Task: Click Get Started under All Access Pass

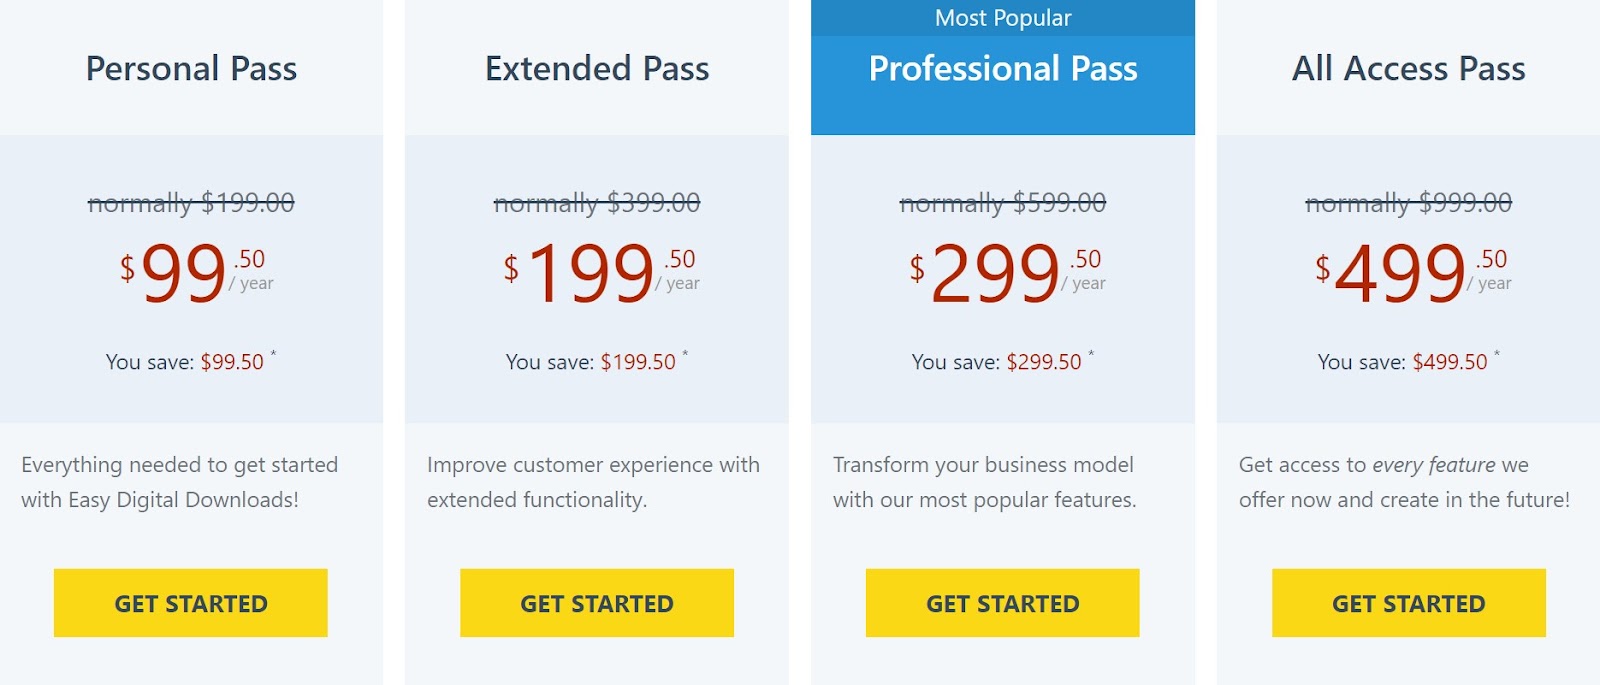Action: [x=1408, y=603]
